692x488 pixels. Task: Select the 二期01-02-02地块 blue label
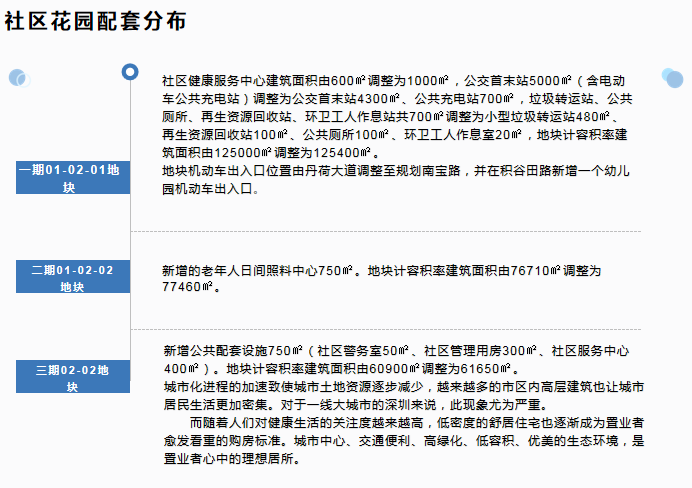[x=73, y=278]
